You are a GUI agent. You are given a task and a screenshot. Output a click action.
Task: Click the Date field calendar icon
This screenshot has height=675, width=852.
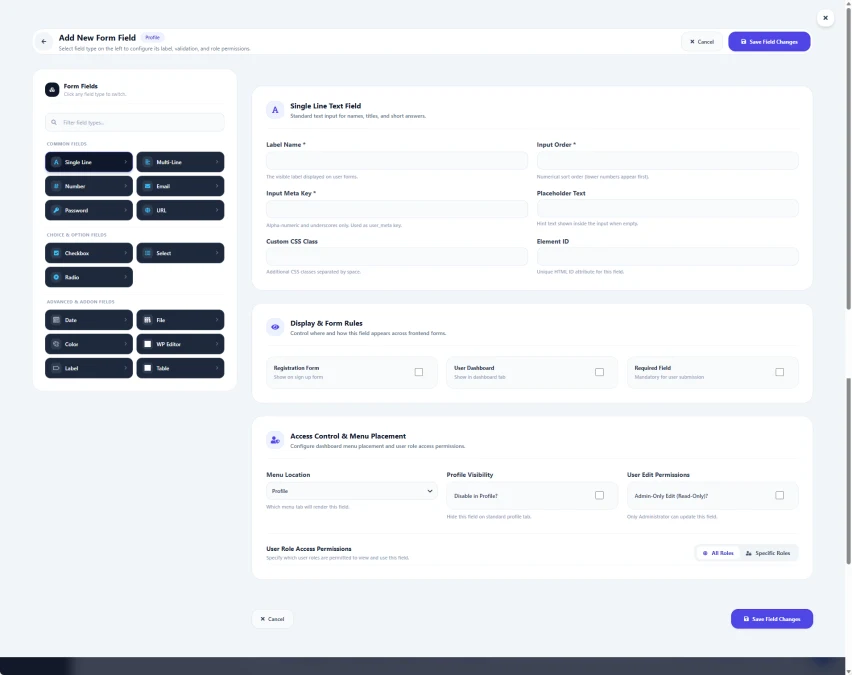pyautogui.click(x=56, y=320)
